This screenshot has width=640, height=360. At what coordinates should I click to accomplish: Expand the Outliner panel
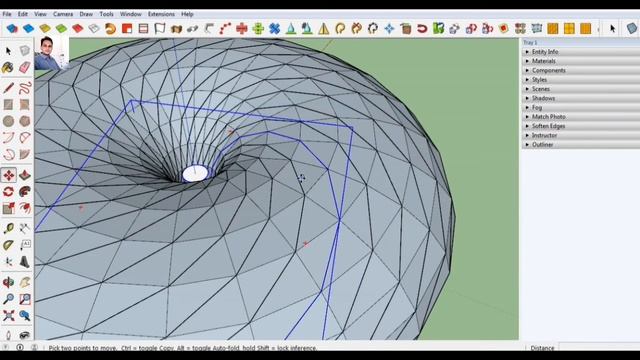click(581, 144)
